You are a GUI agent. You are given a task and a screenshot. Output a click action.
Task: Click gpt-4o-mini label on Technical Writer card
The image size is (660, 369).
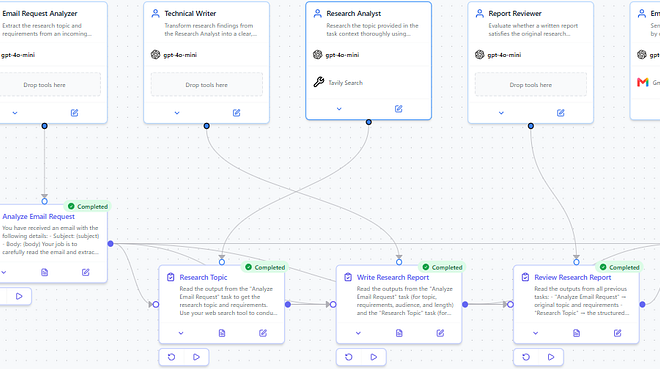point(180,55)
